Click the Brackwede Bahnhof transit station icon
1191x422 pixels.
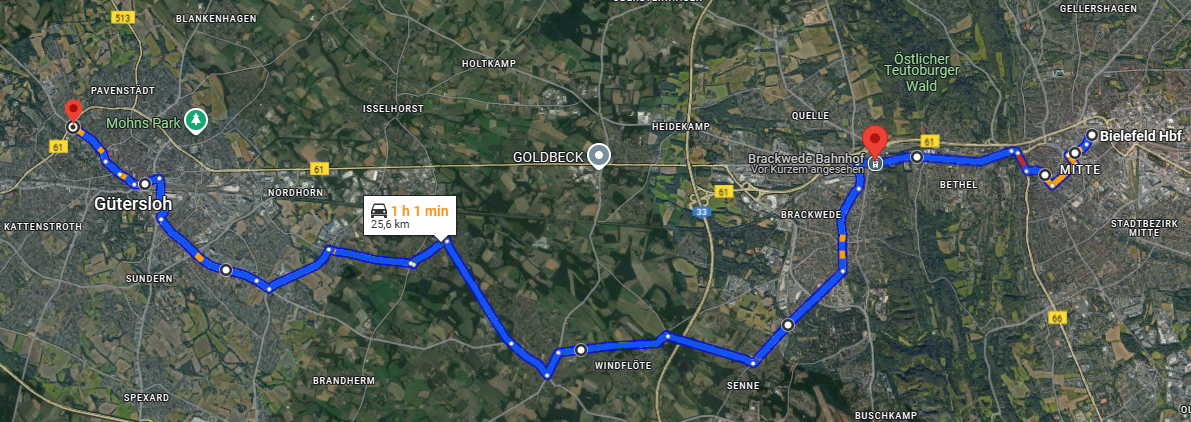click(876, 163)
